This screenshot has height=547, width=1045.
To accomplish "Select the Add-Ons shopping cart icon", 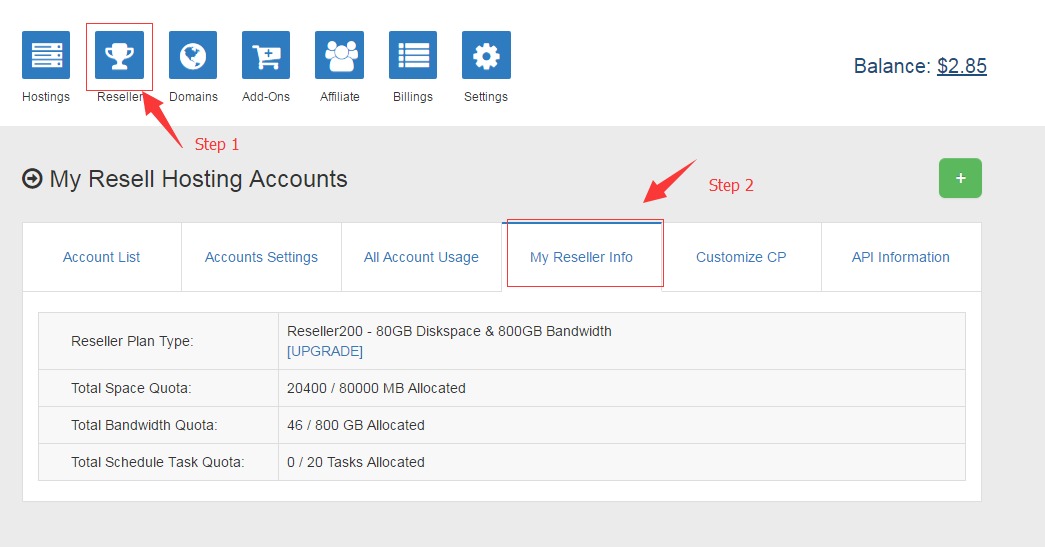I will (x=266, y=55).
